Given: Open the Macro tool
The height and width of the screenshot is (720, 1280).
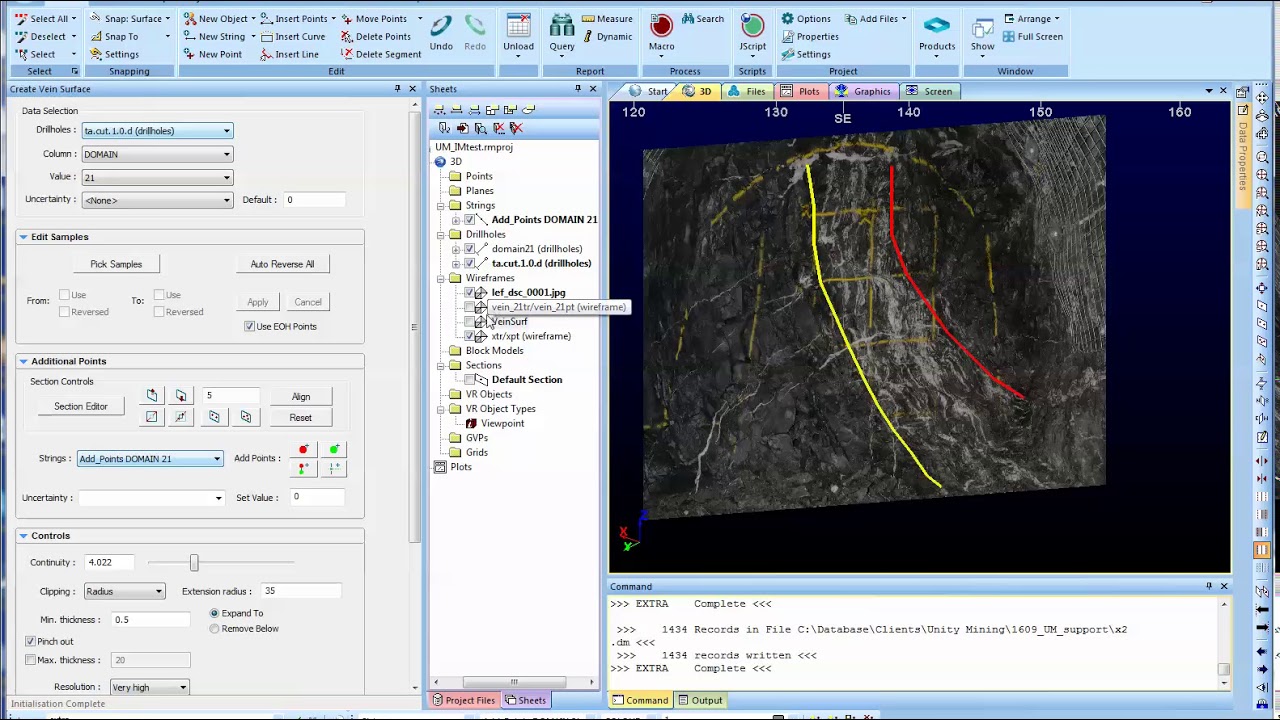Looking at the screenshot, I should pos(661,32).
